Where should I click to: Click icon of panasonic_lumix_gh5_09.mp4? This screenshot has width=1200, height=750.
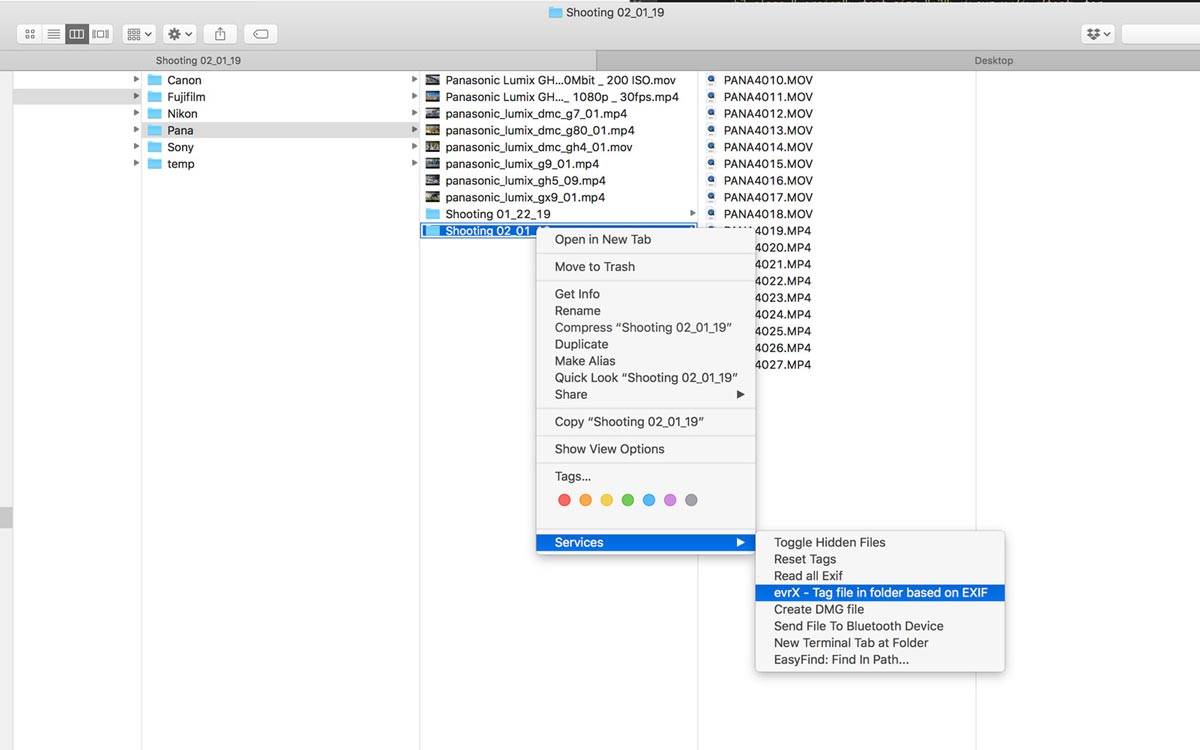click(x=433, y=180)
